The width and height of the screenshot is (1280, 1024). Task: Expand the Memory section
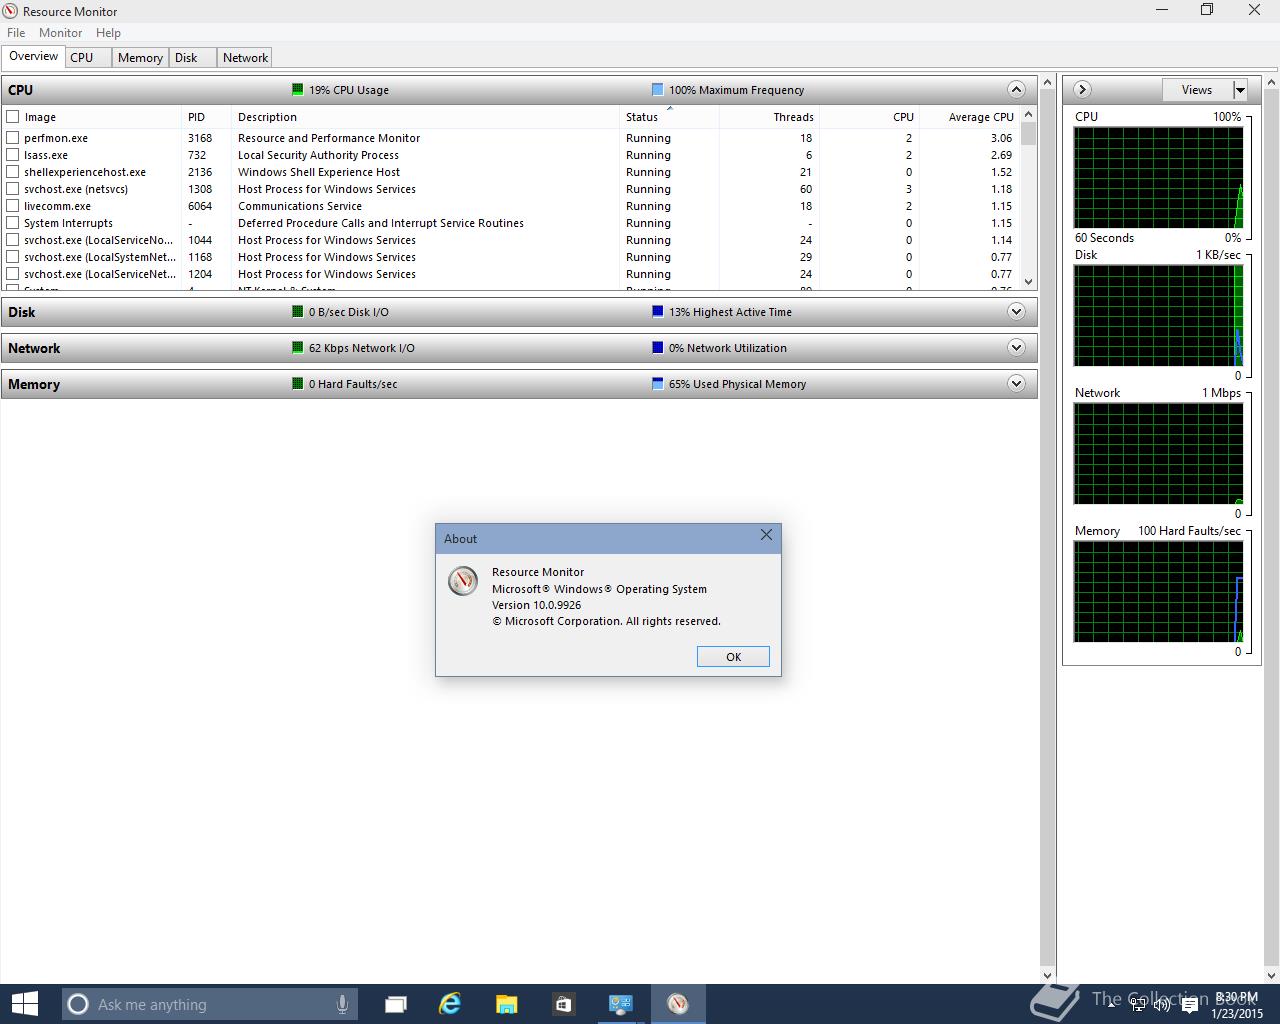(x=1016, y=383)
